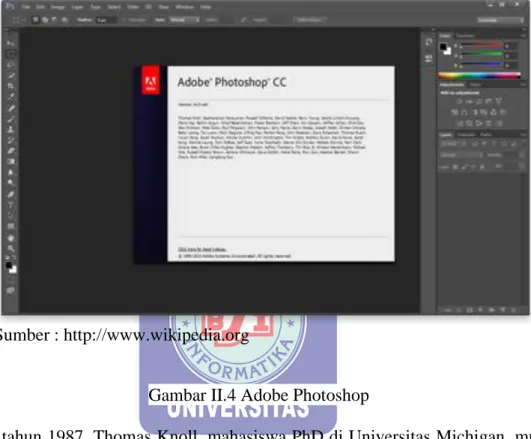531x439 pixels.
Task: Open the Color panel flyout menu
Action: tap(524, 36)
